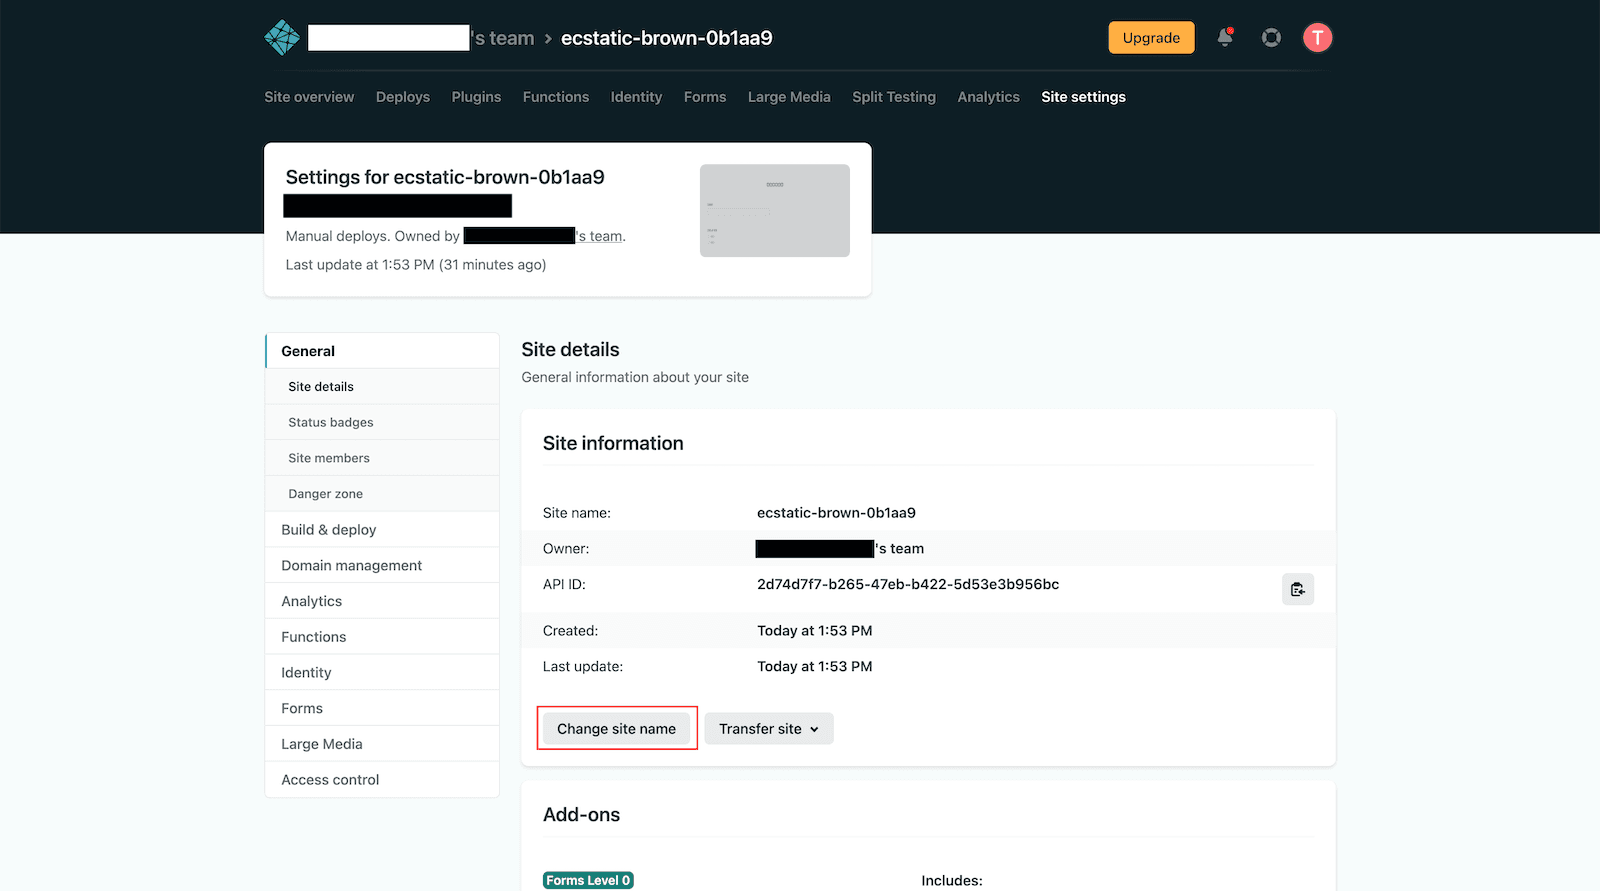Viewport: 1600px width, 891px height.
Task: Select Site details in the sidebar
Action: (x=382, y=387)
